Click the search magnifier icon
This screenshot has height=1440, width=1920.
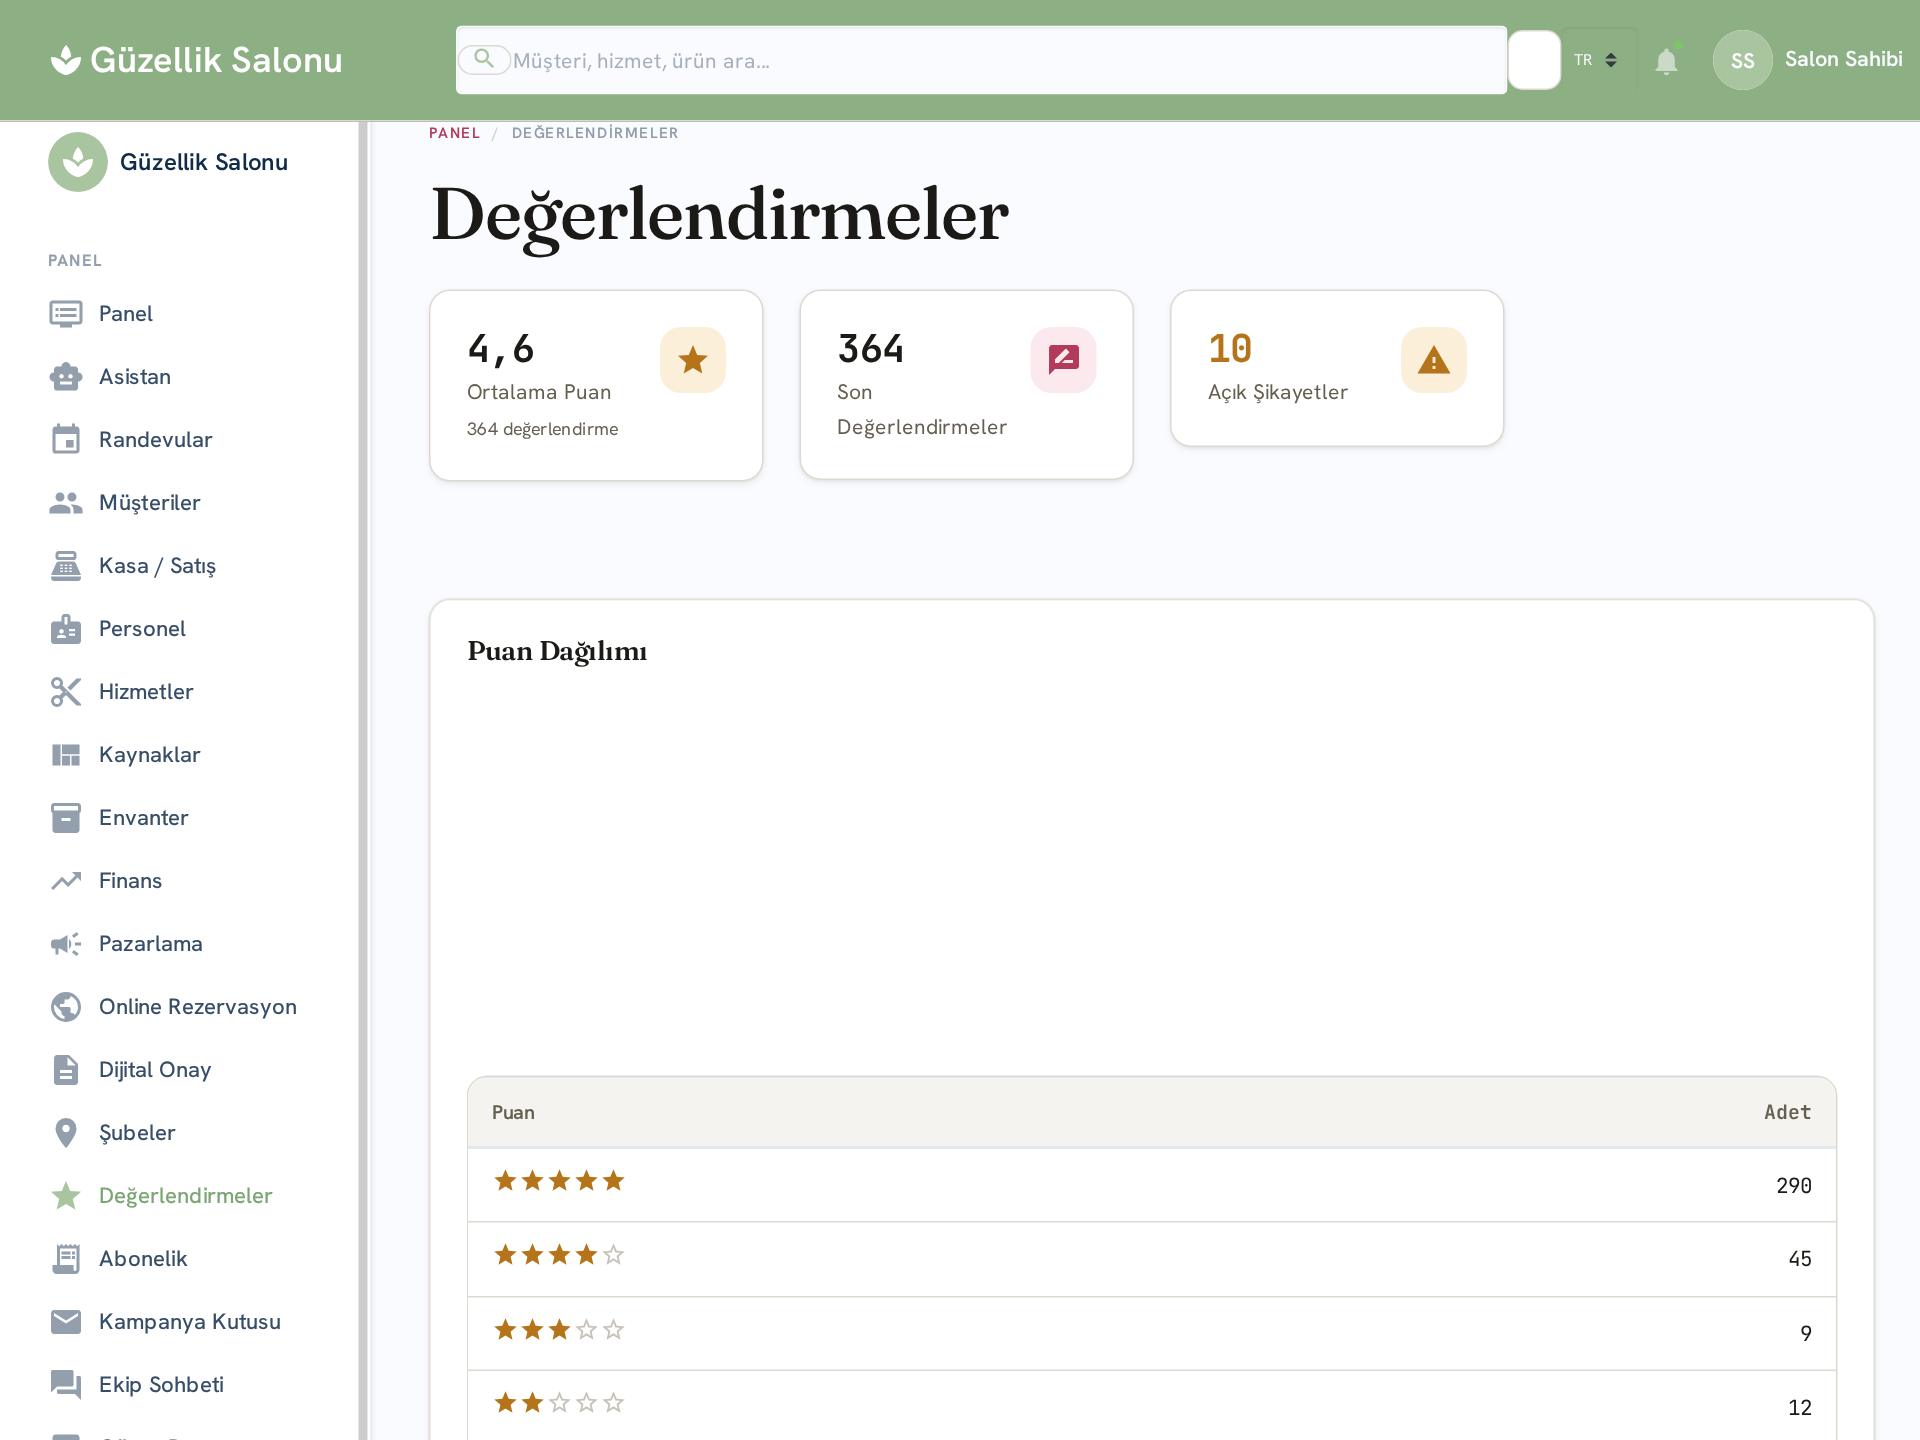tap(484, 59)
